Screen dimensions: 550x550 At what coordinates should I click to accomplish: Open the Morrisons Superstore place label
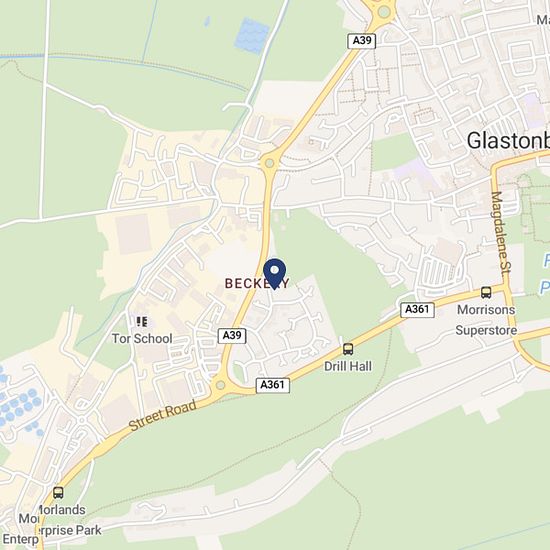(486, 320)
